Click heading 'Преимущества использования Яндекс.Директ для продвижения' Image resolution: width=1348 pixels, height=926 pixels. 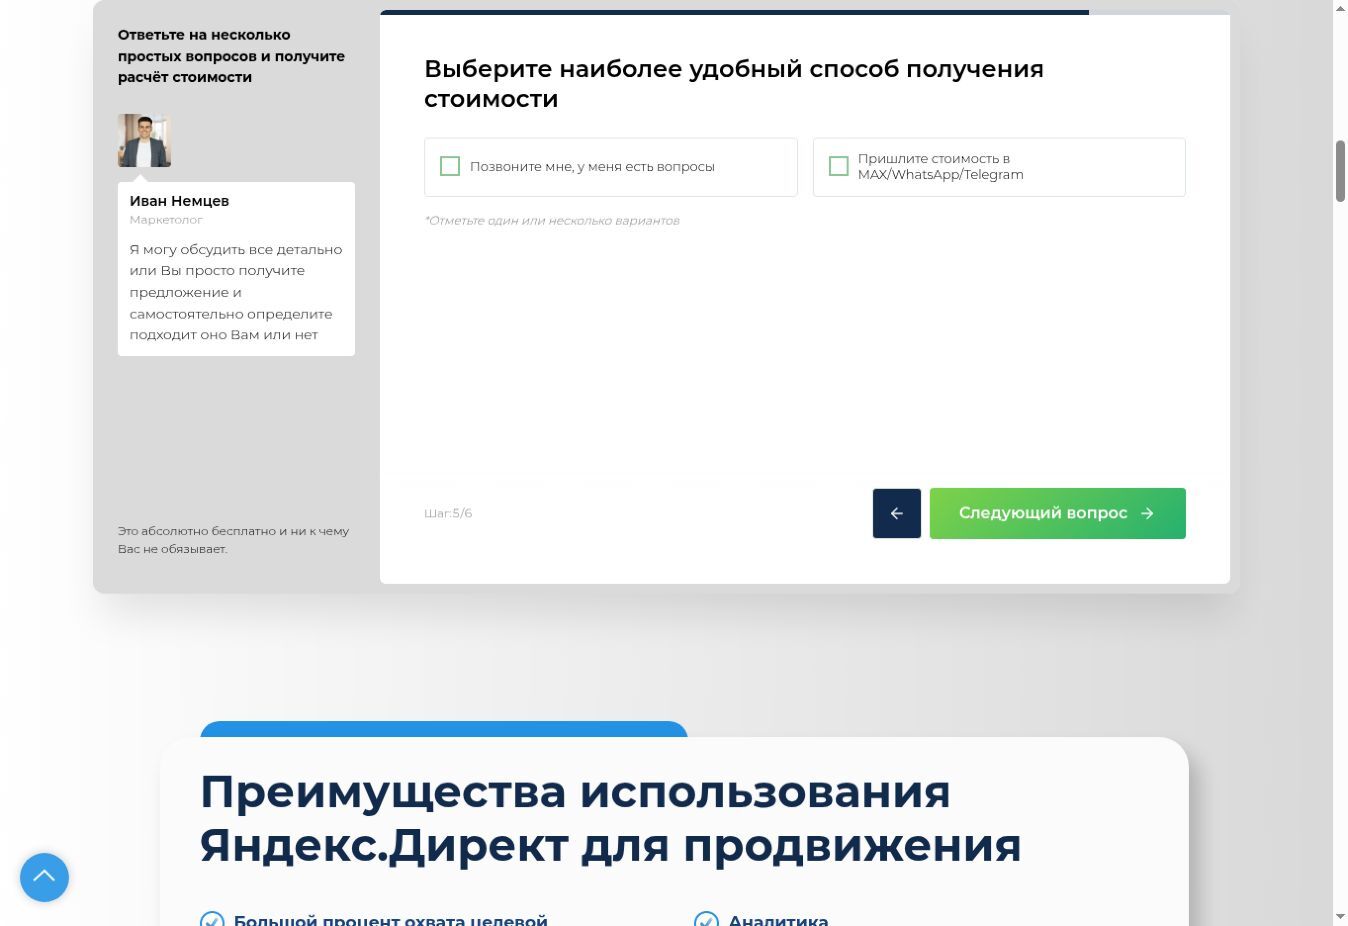tap(611, 818)
